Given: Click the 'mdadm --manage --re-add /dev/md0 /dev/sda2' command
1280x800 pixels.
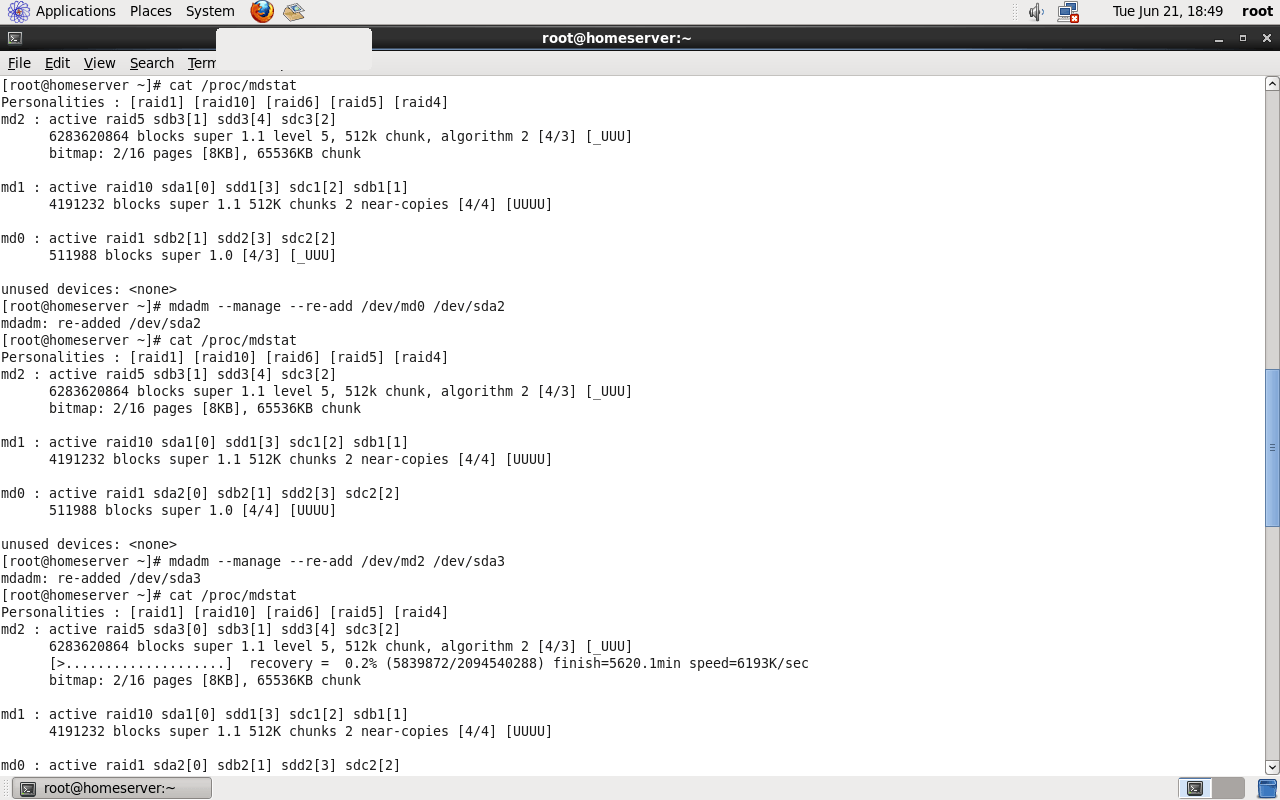Looking at the screenshot, I should (337, 306).
